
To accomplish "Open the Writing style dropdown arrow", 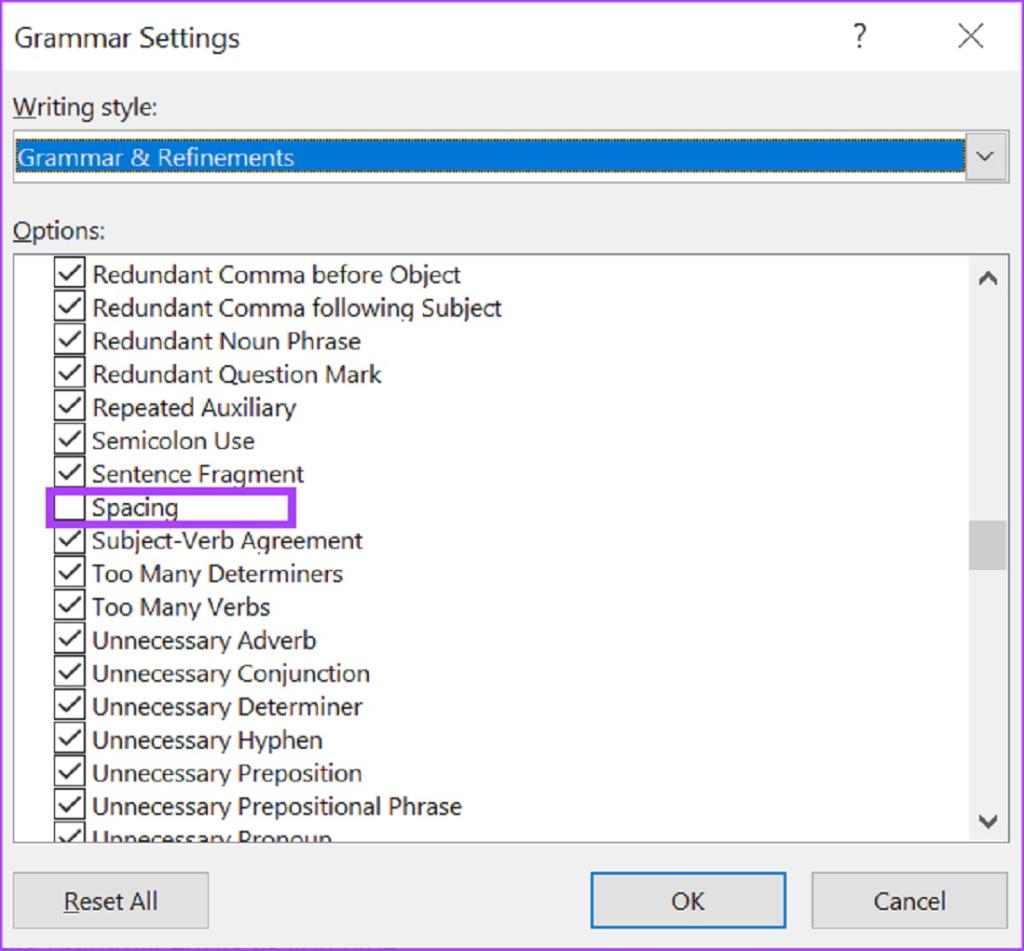I will (985, 157).
